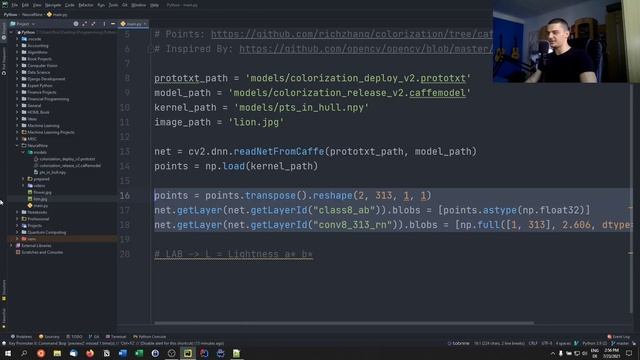Click the taskbar search icon

(24, 353)
